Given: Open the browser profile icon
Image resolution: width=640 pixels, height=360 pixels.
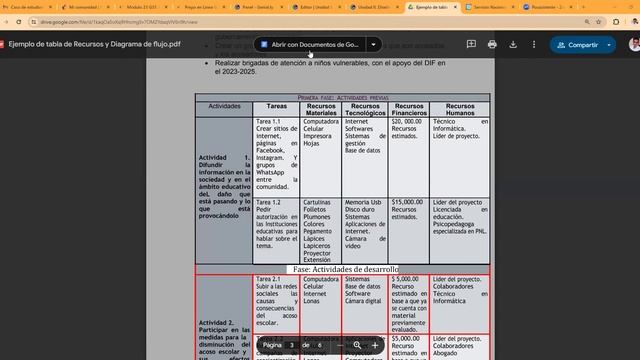Looking at the screenshot, I should pos(635,22).
